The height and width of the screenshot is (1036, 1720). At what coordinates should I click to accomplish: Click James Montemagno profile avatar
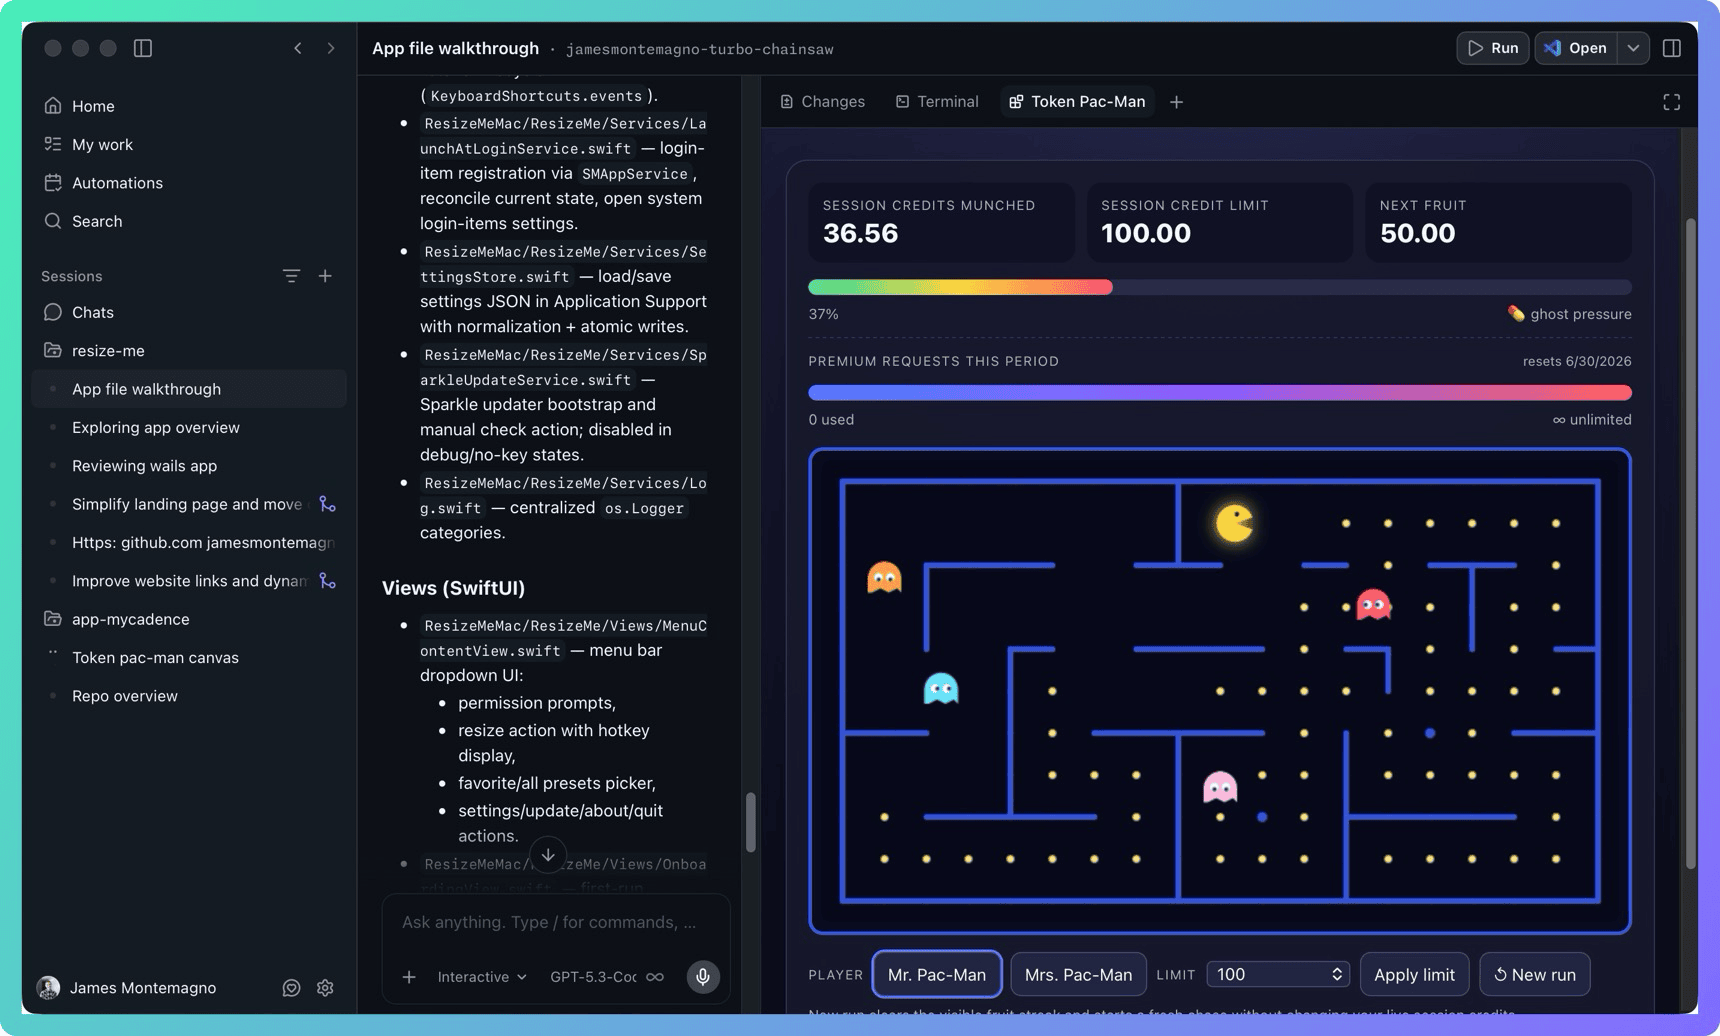[x=48, y=988]
